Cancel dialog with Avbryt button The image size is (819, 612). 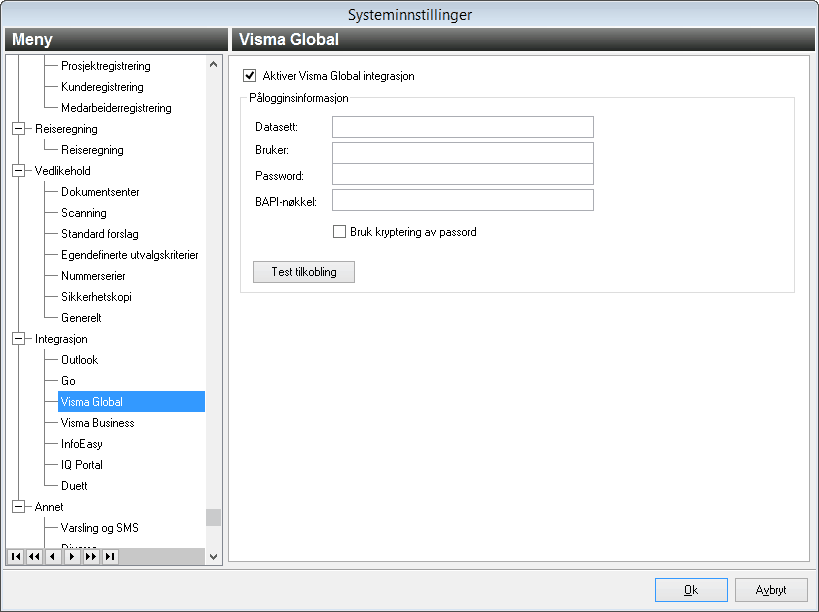pos(771,590)
